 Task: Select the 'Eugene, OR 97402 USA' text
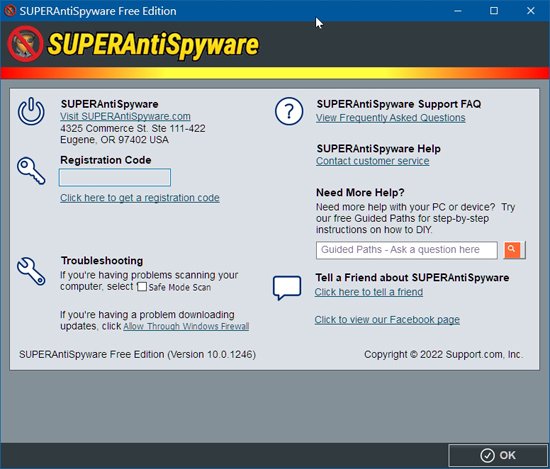(114, 140)
